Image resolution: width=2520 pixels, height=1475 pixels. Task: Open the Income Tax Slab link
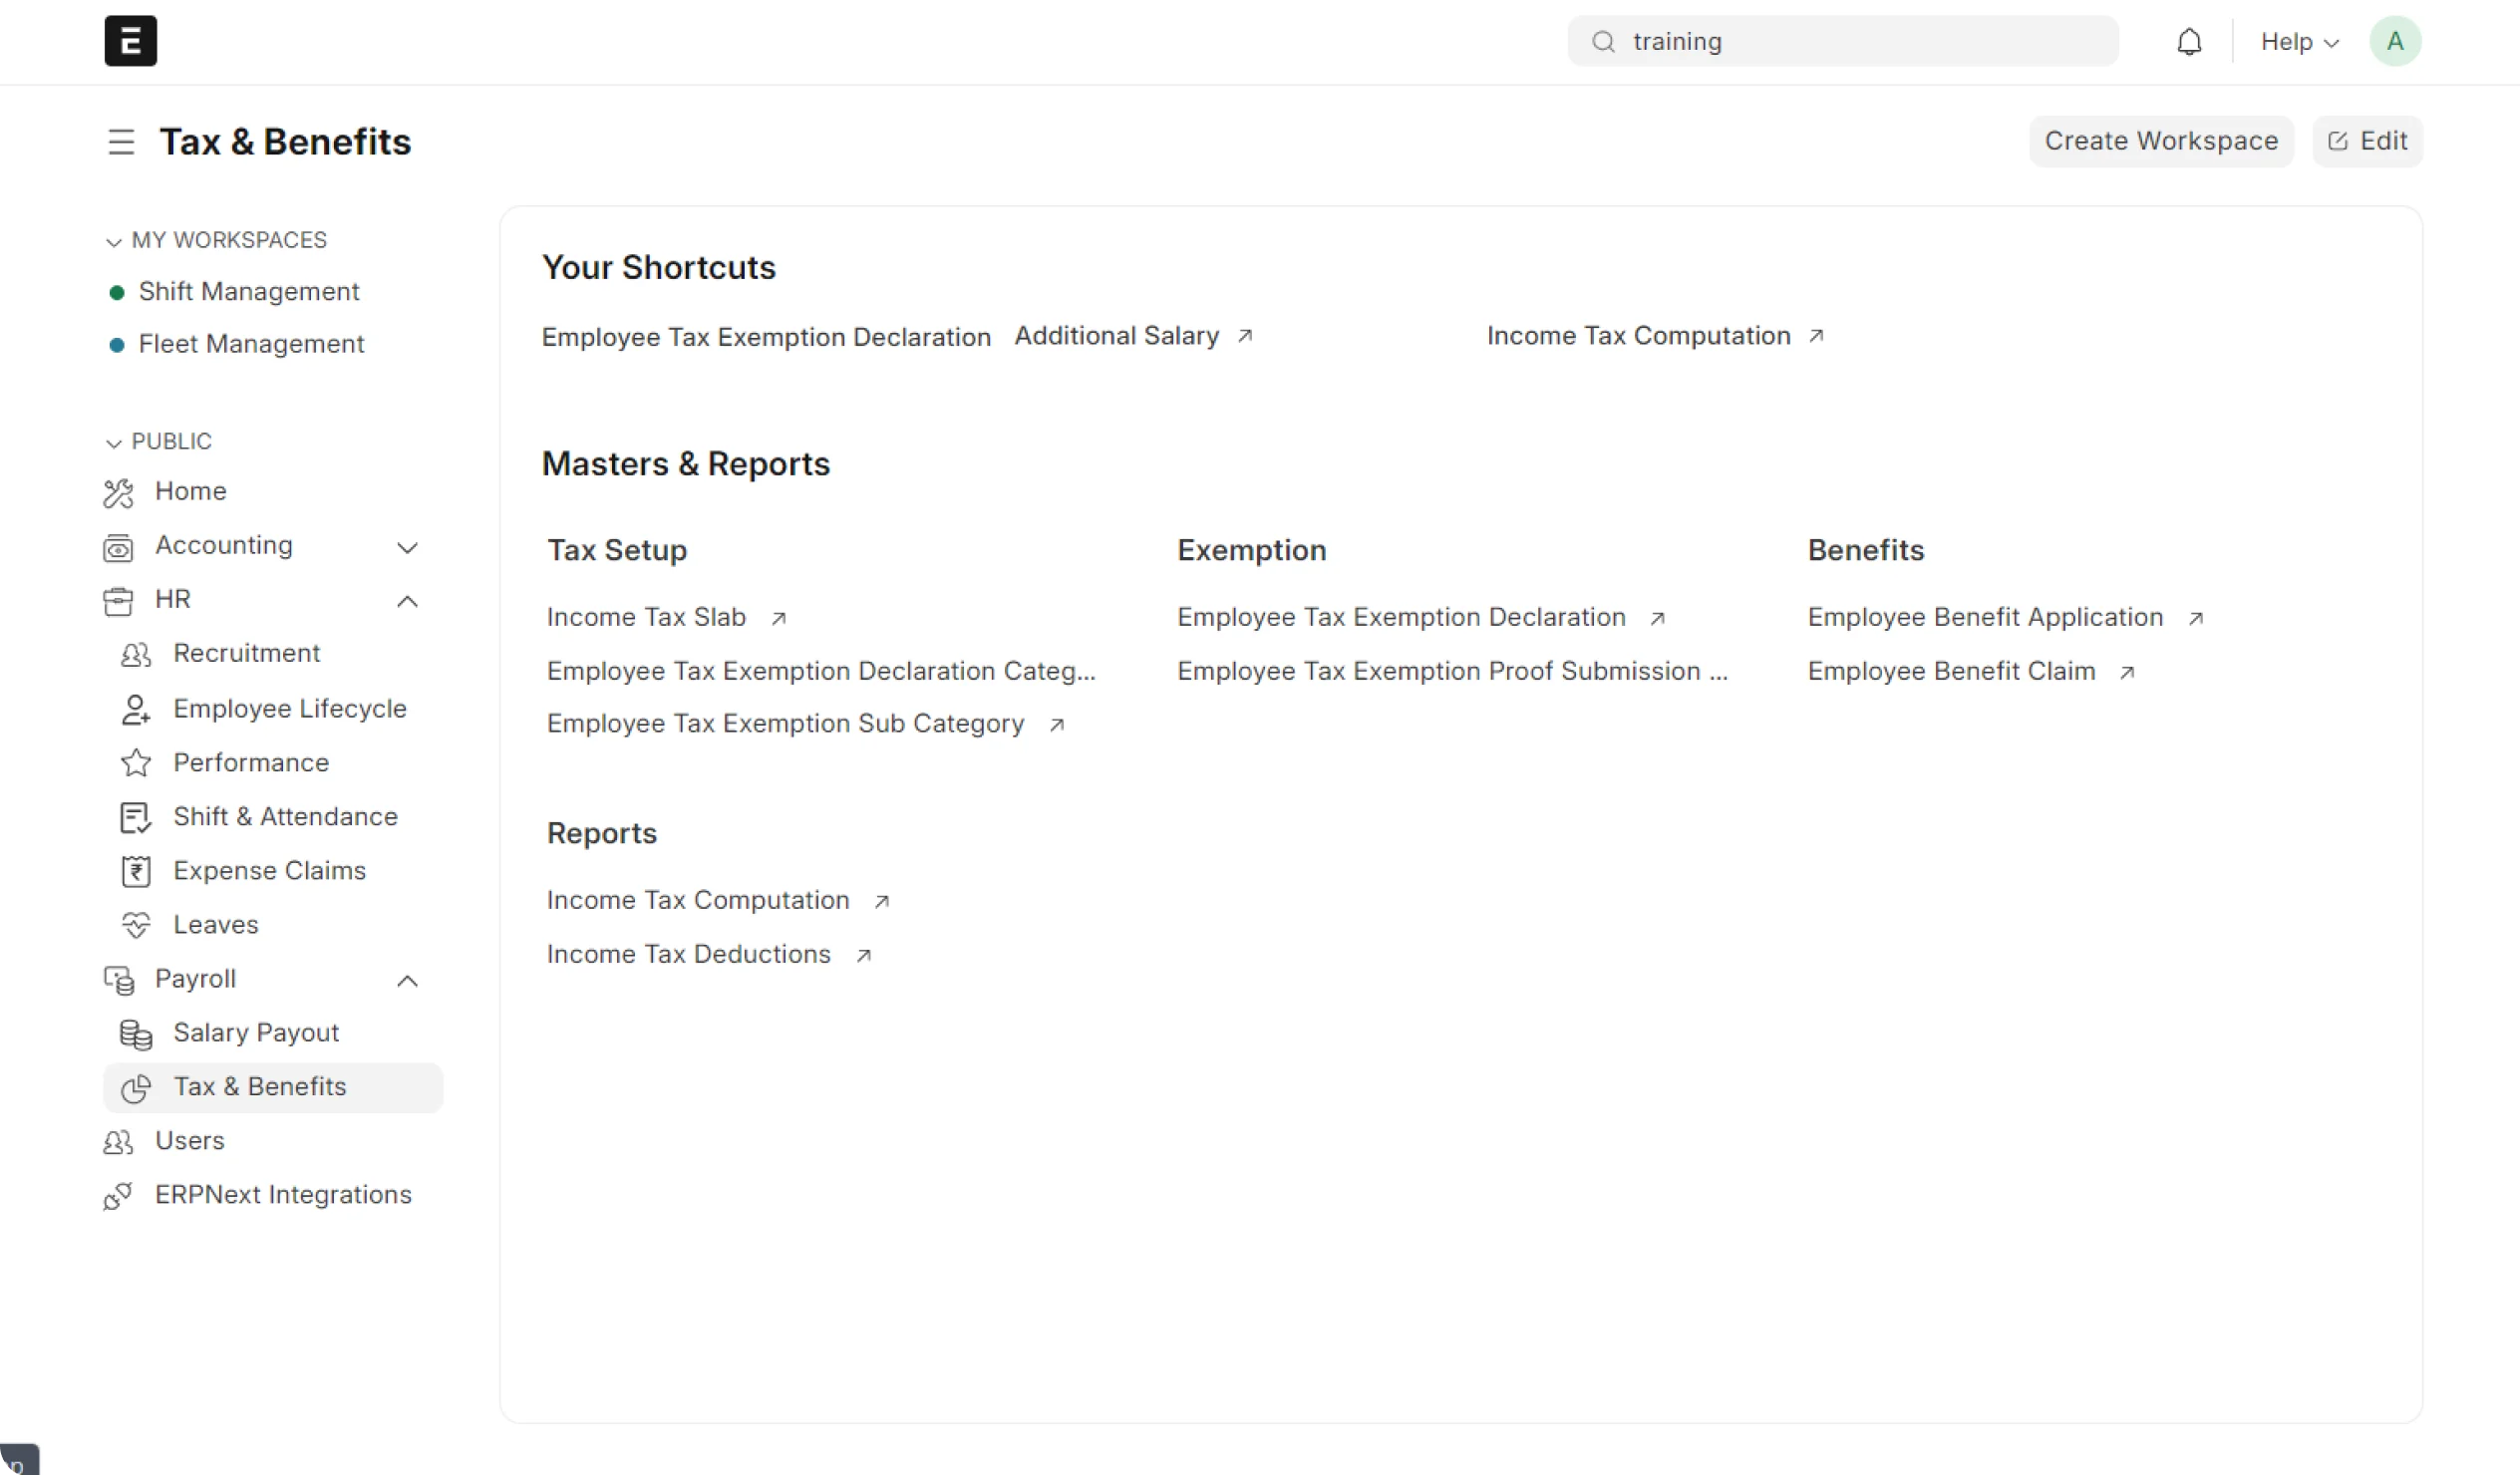tap(646, 617)
